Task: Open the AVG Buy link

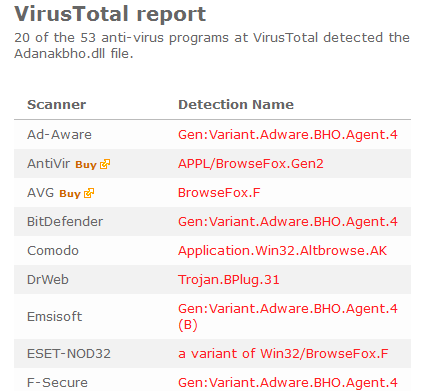Action: 70,194
